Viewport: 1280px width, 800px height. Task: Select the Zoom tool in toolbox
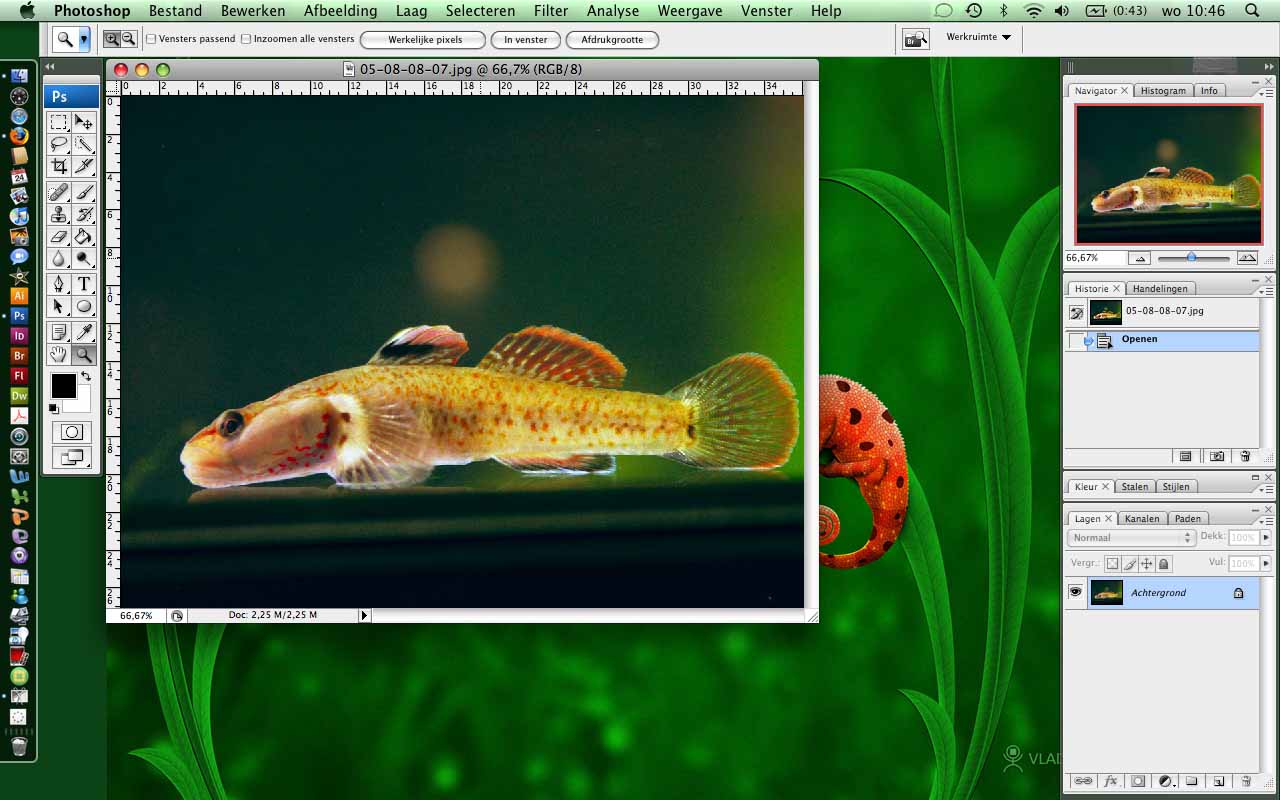84,354
